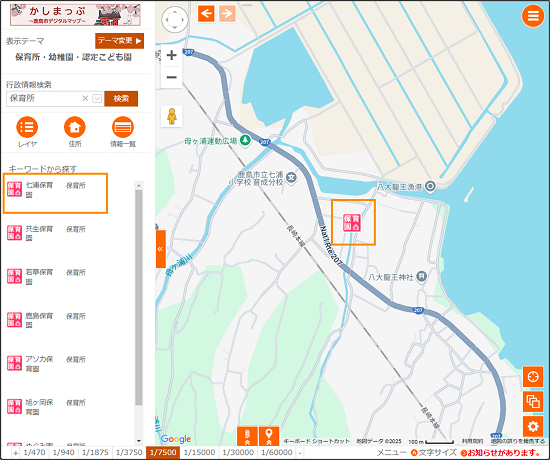Click the 地図の誤りを報告する report link
The height and width of the screenshot is (460, 550).
518,441
